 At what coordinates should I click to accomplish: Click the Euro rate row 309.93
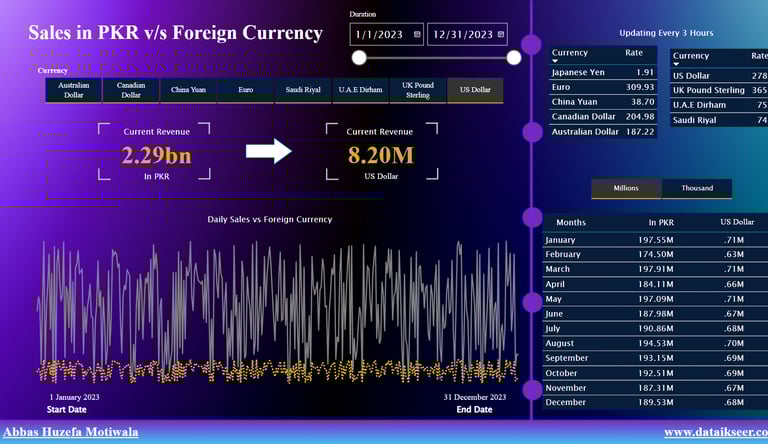pos(603,87)
